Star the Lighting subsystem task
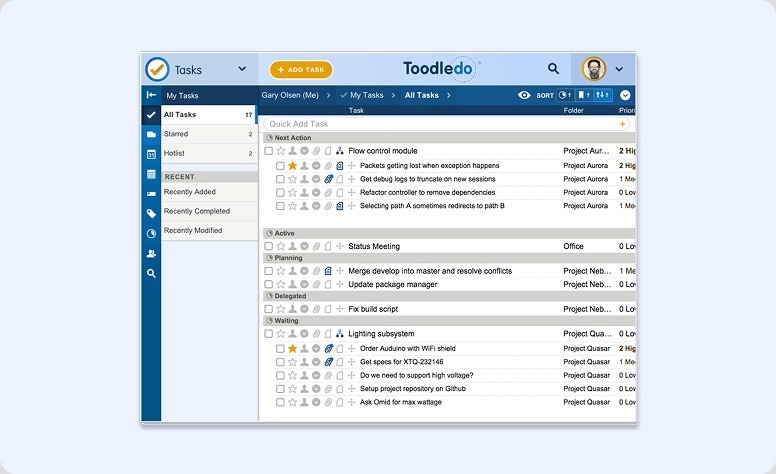This screenshot has height=474, width=776. pyautogui.click(x=281, y=334)
